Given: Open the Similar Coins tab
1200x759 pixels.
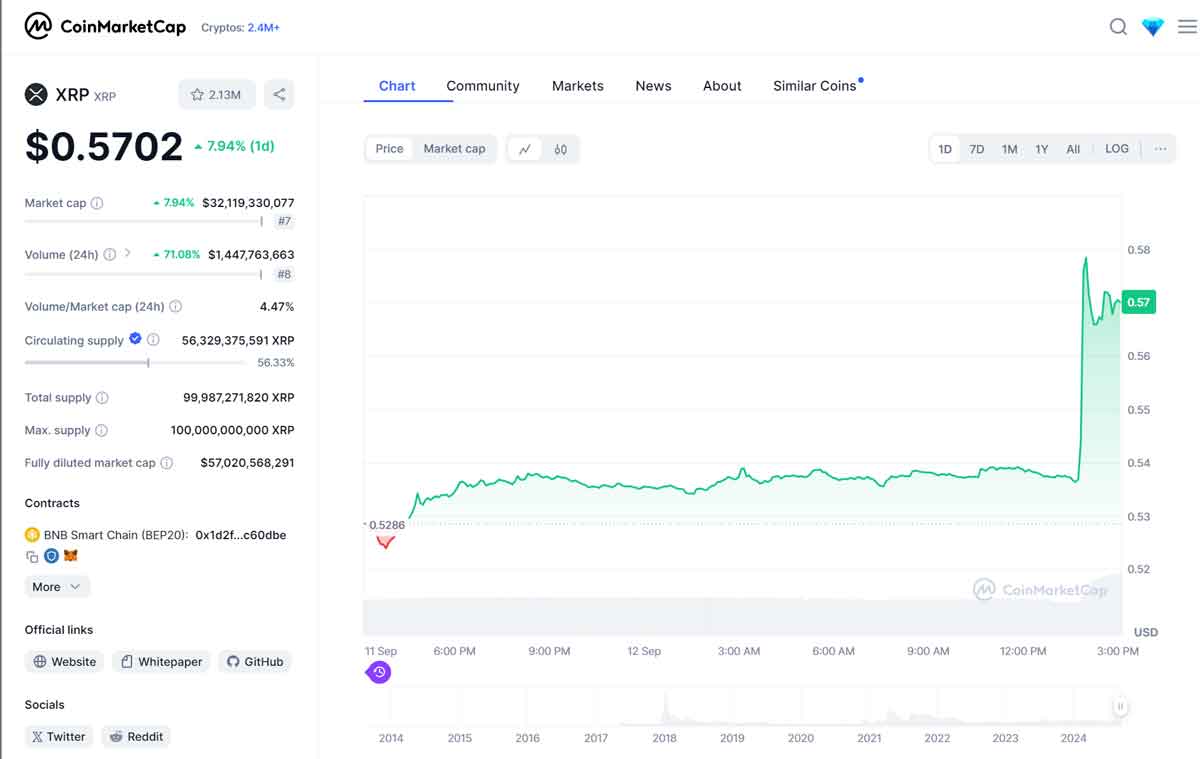Looking at the screenshot, I should pos(815,86).
